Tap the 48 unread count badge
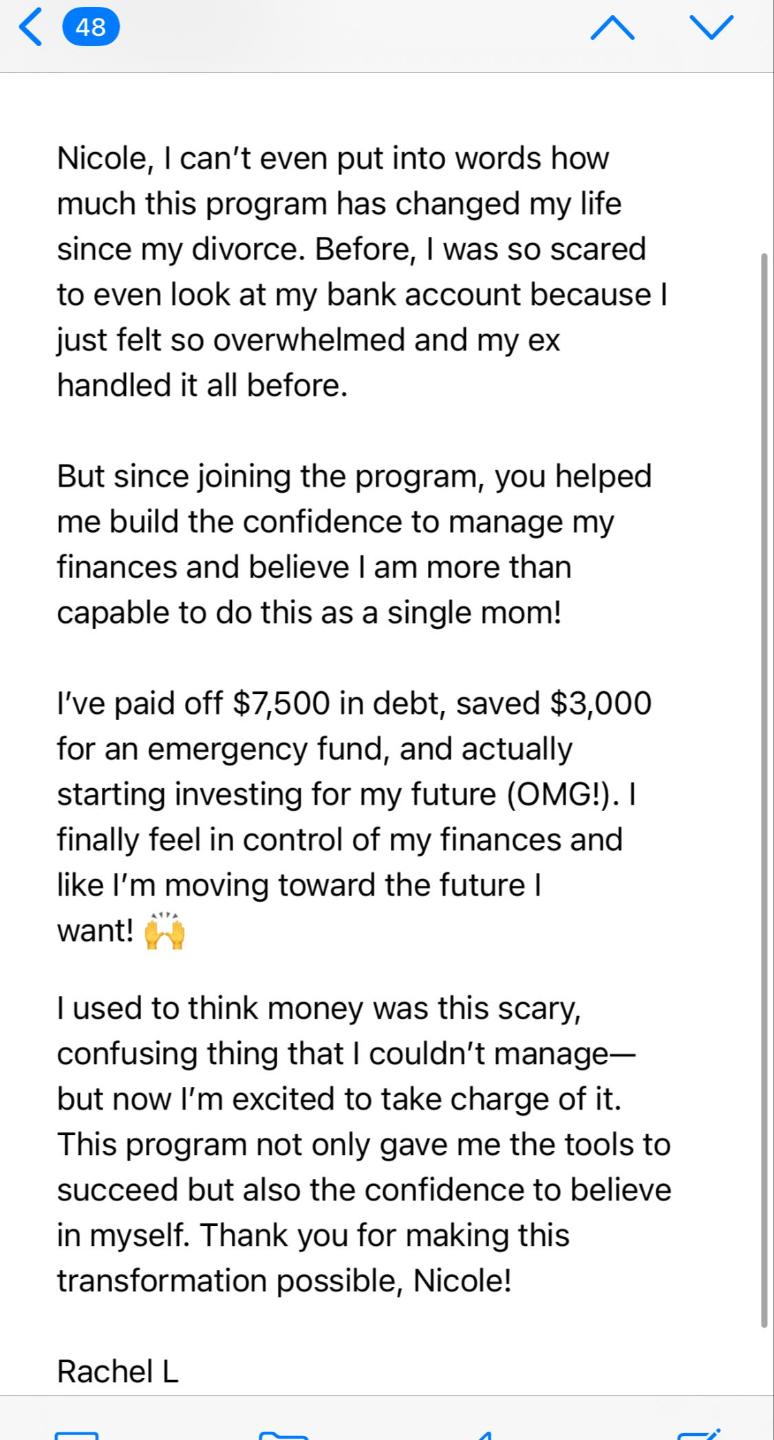Viewport: 774px width, 1440px height. tap(90, 28)
